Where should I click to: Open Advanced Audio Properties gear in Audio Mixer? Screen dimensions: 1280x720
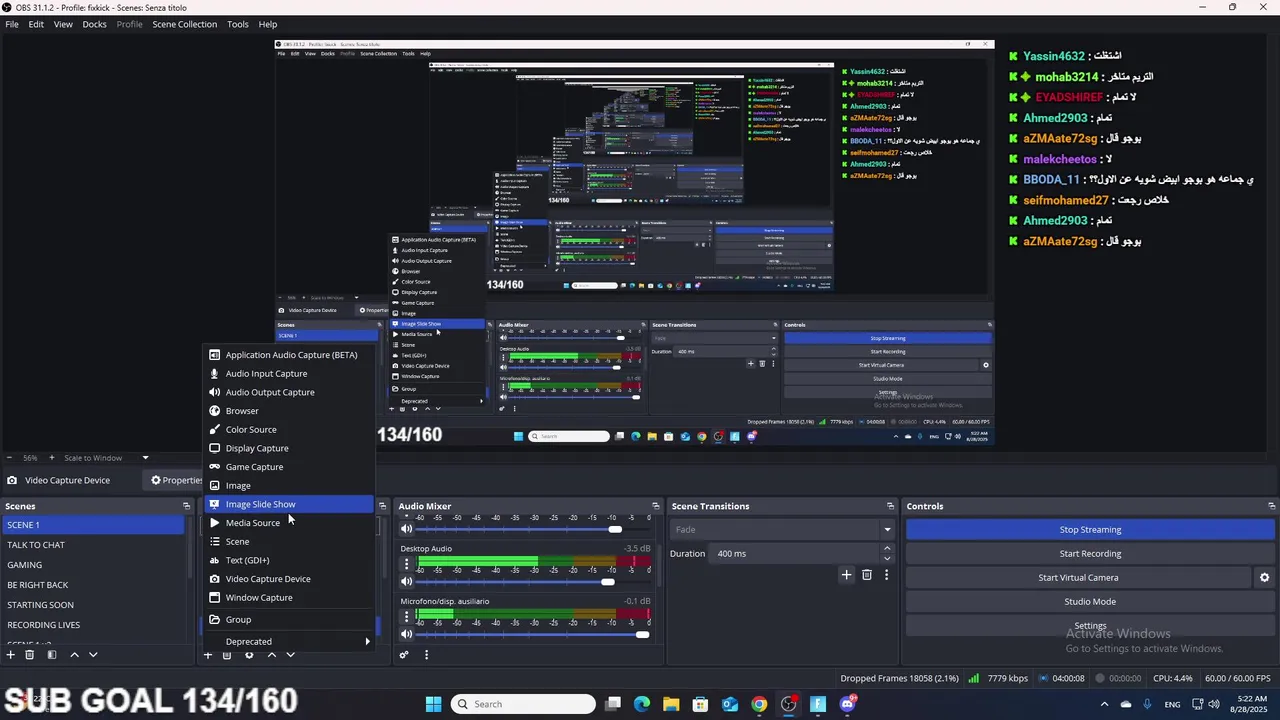[x=404, y=655]
